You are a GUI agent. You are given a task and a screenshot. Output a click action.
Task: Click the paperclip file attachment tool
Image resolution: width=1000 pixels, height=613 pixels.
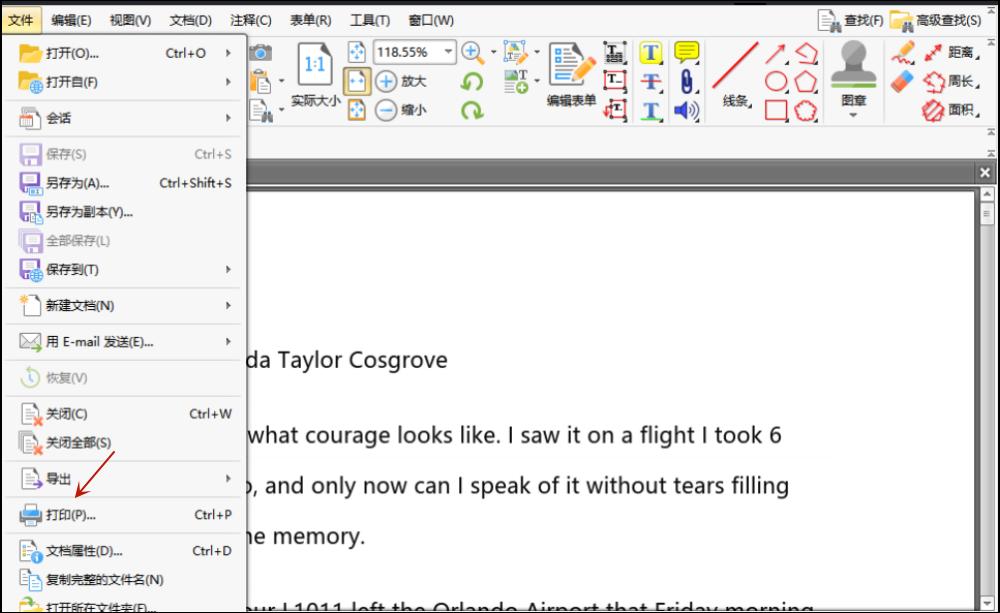(x=686, y=82)
